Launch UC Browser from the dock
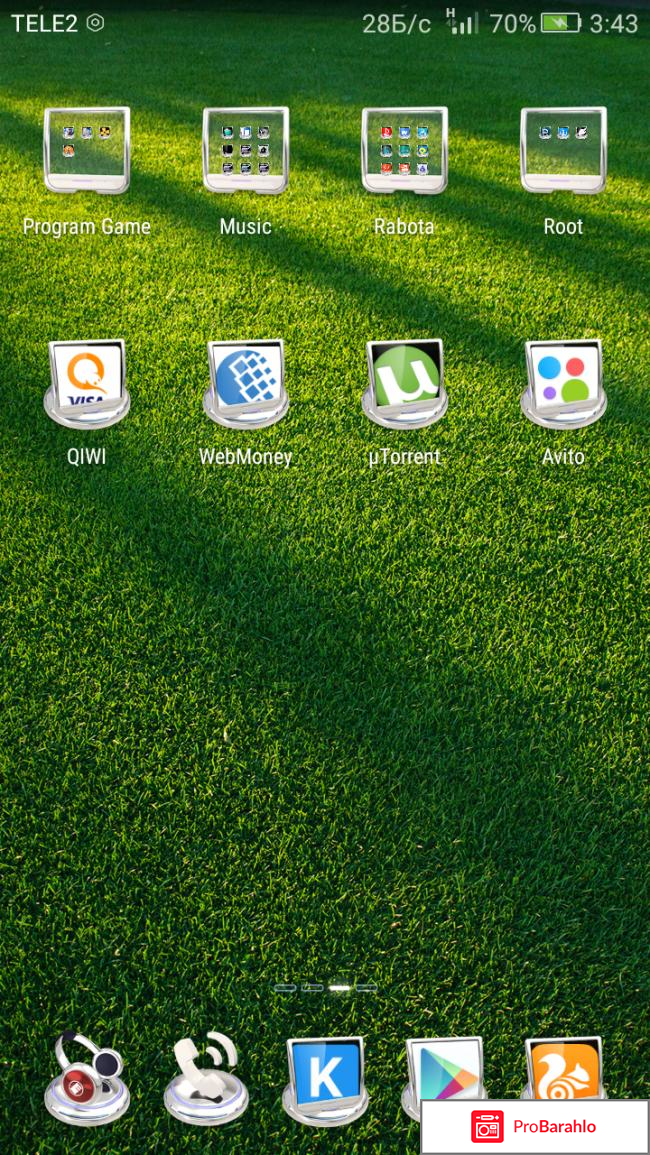The width and height of the screenshot is (650, 1155). [565, 1070]
